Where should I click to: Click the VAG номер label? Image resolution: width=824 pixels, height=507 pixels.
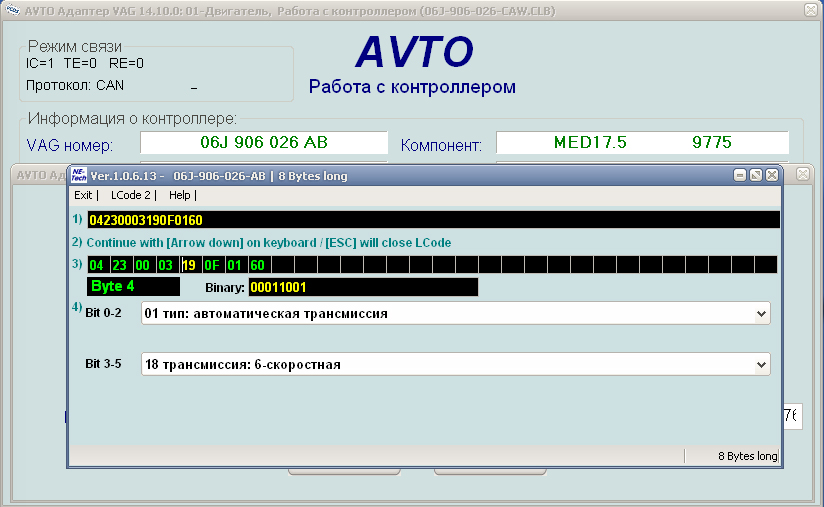[69, 146]
